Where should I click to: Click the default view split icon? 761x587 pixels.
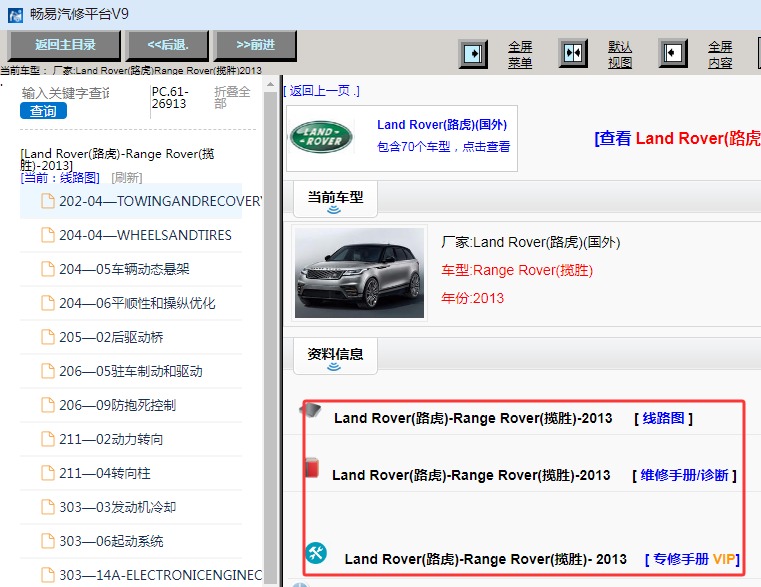(573, 53)
